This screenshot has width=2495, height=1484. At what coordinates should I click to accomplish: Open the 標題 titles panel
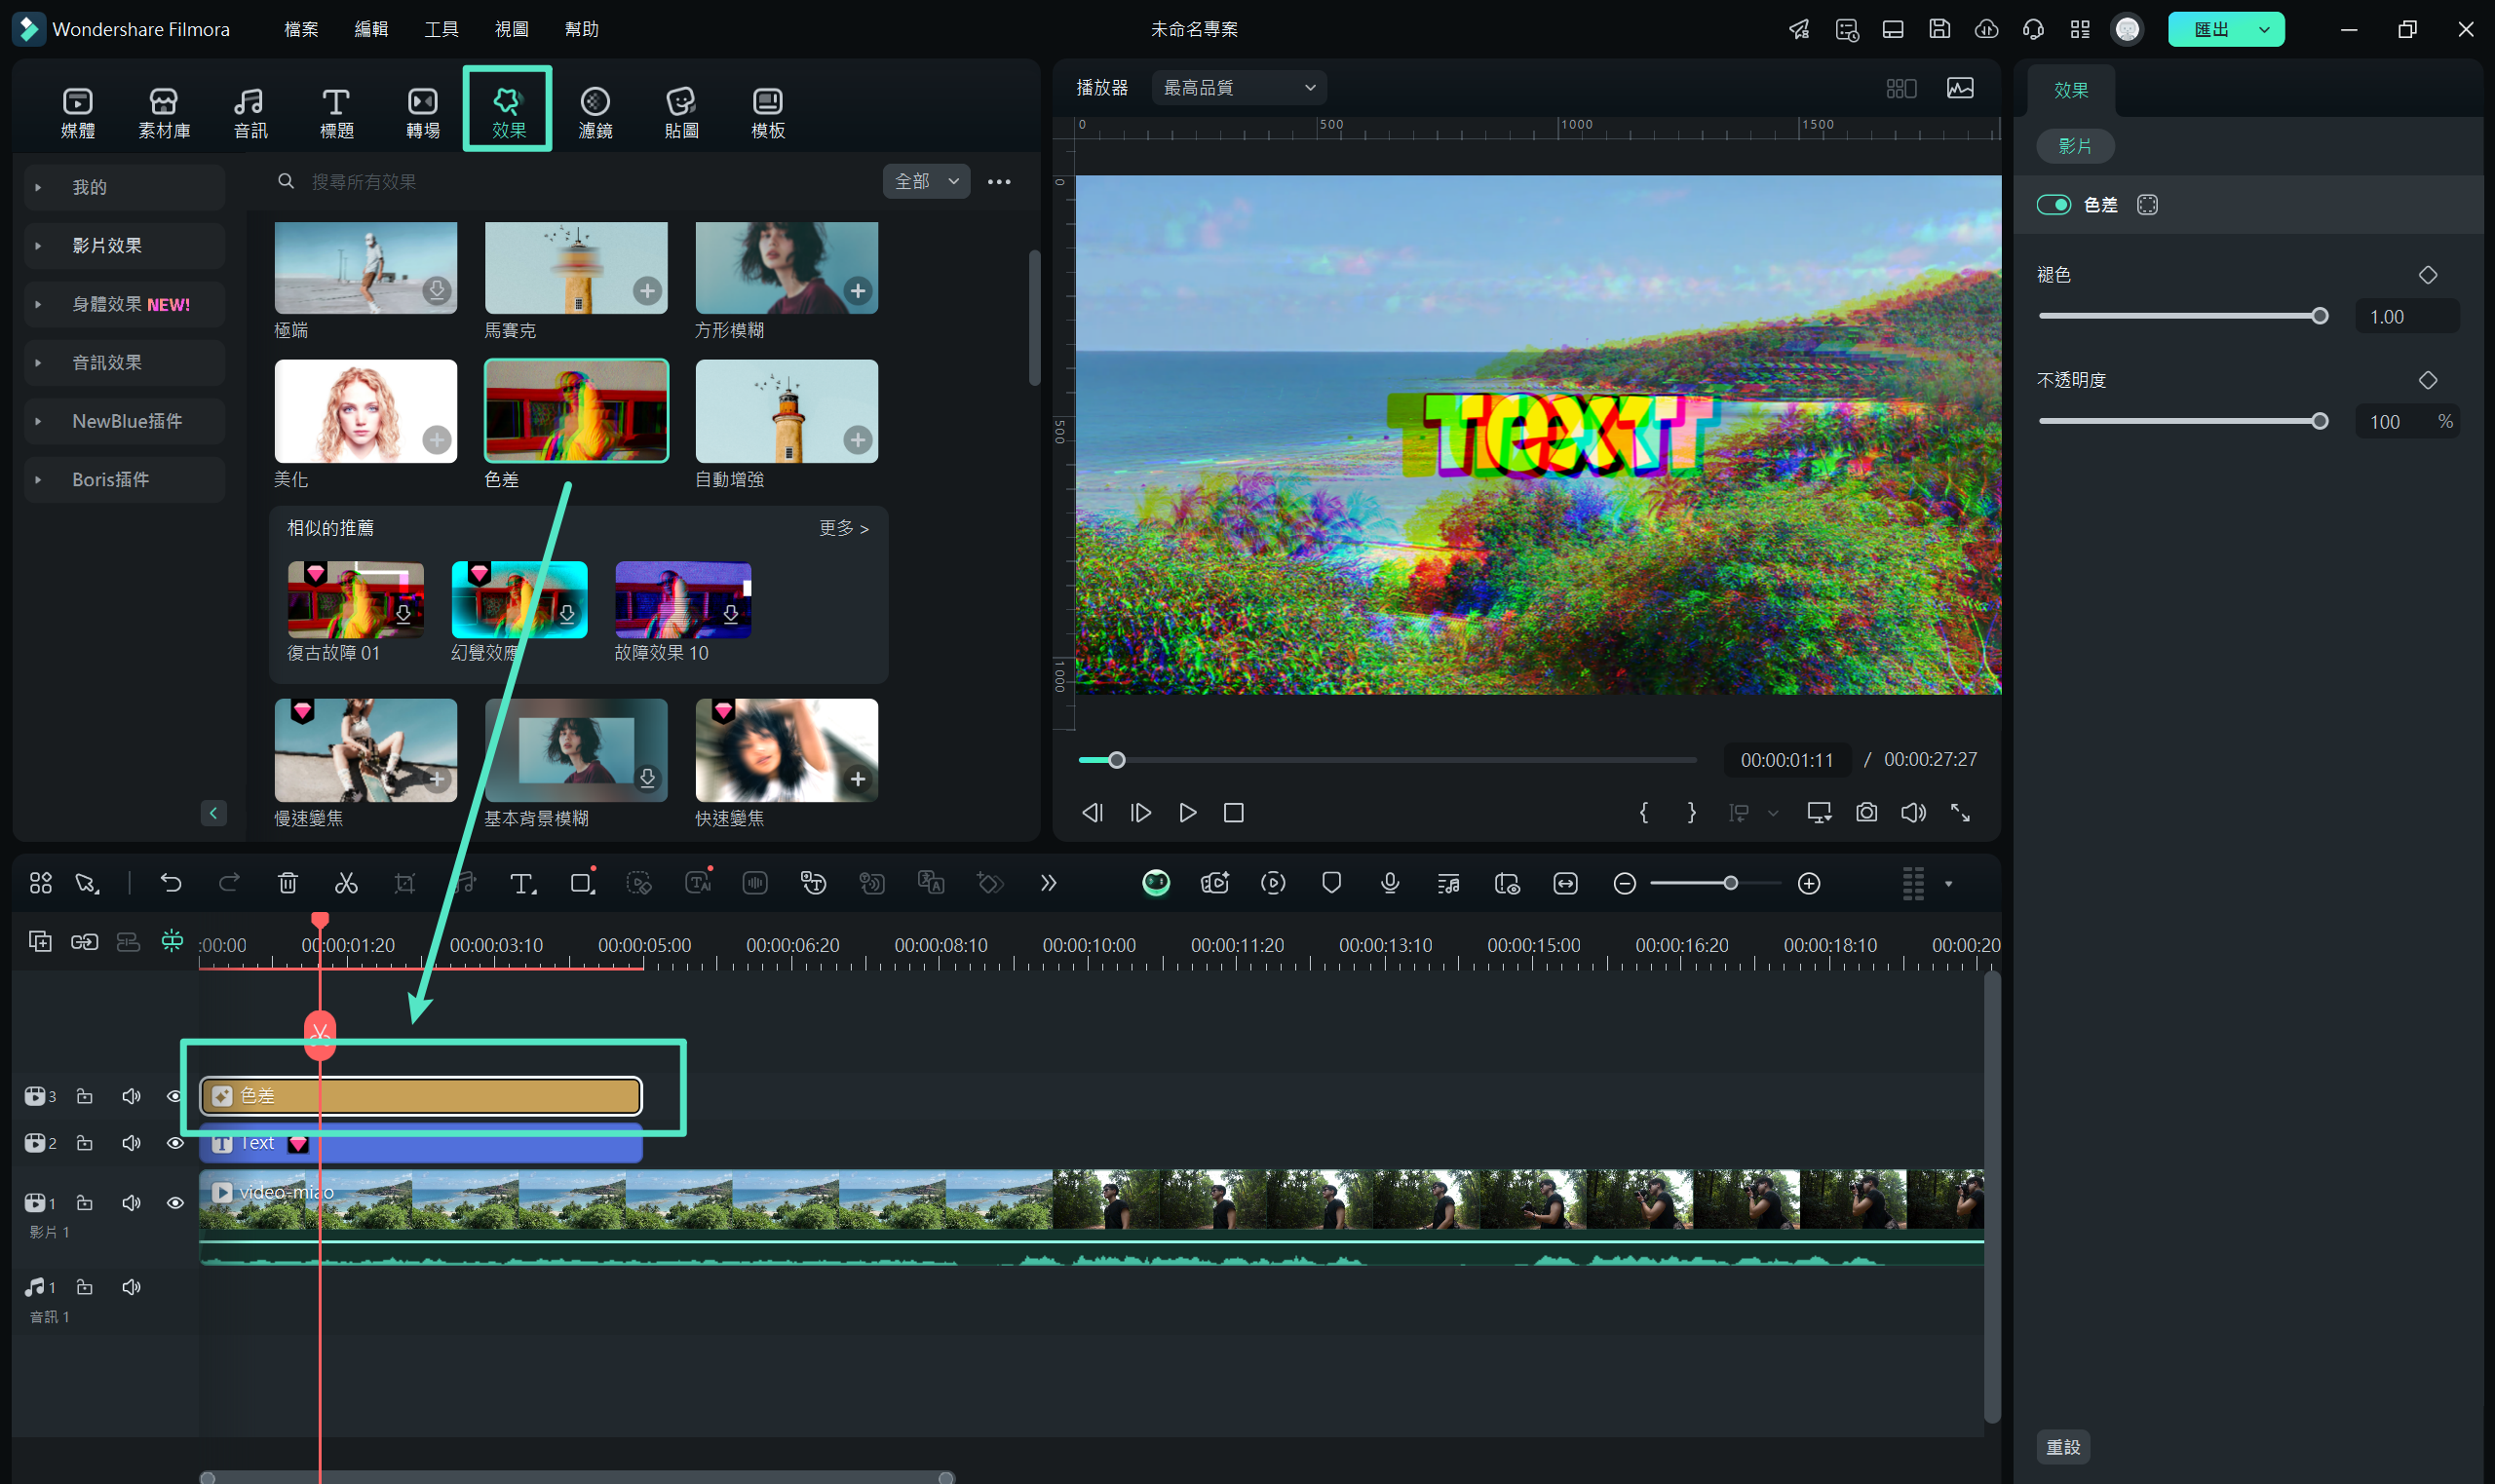pyautogui.click(x=336, y=113)
